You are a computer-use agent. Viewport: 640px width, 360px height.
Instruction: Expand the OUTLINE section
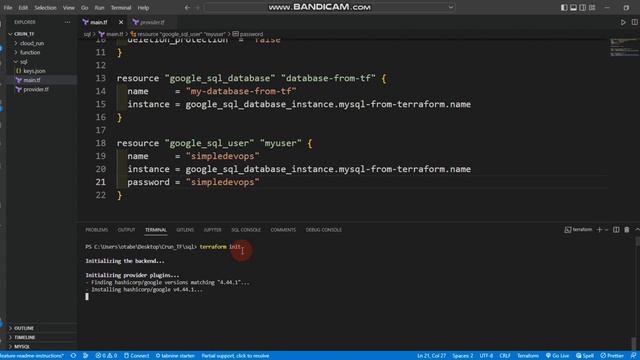24,328
